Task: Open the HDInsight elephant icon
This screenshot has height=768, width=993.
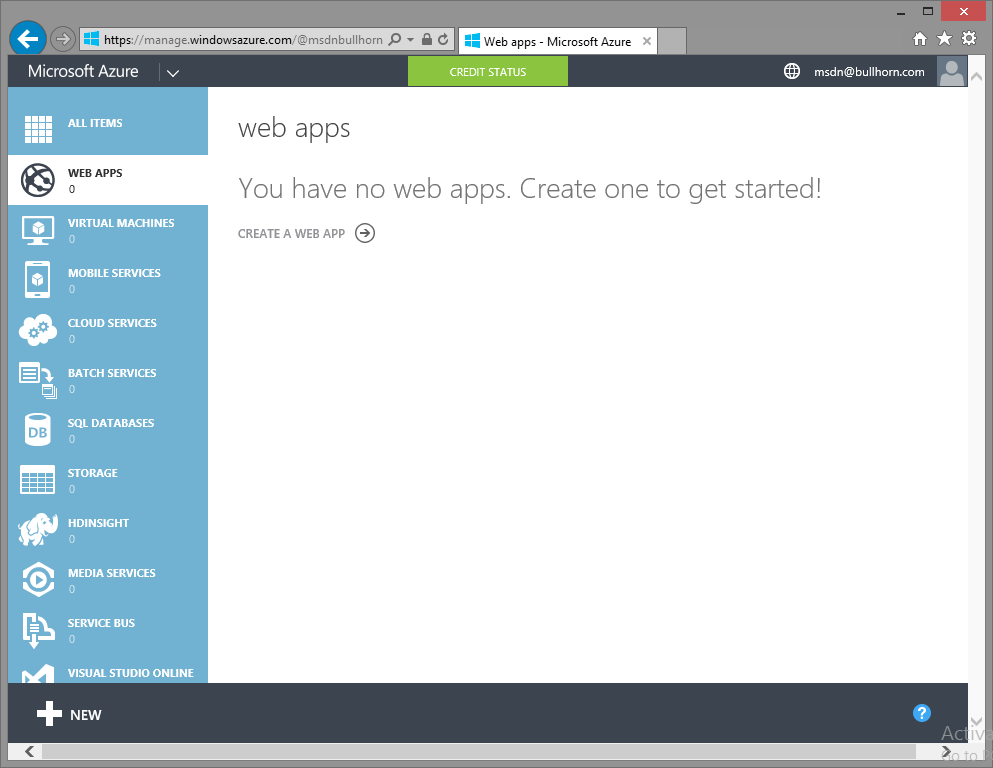Action: (38, 530)
